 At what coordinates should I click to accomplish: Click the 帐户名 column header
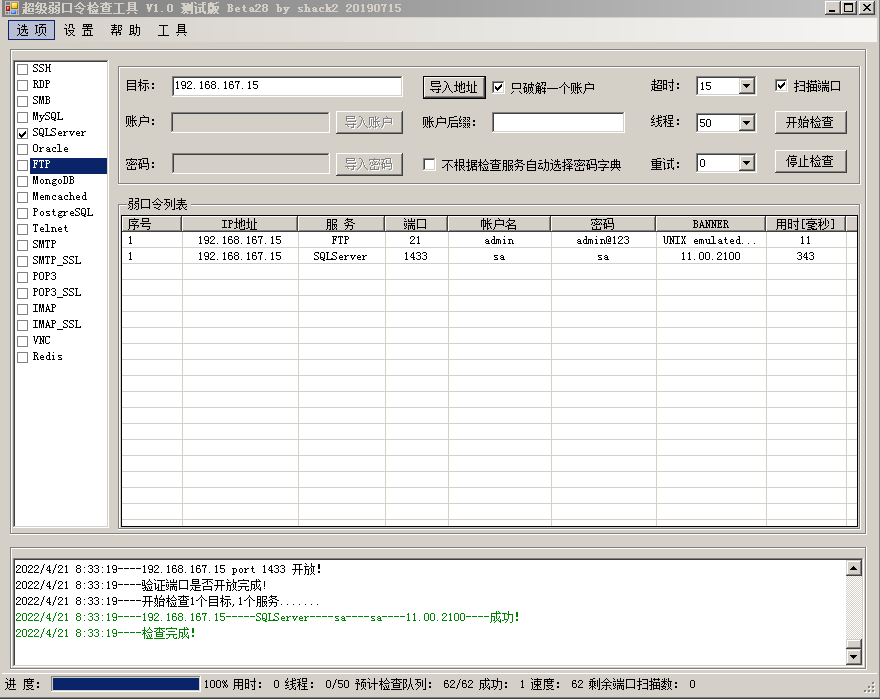[x=499, y=224]
